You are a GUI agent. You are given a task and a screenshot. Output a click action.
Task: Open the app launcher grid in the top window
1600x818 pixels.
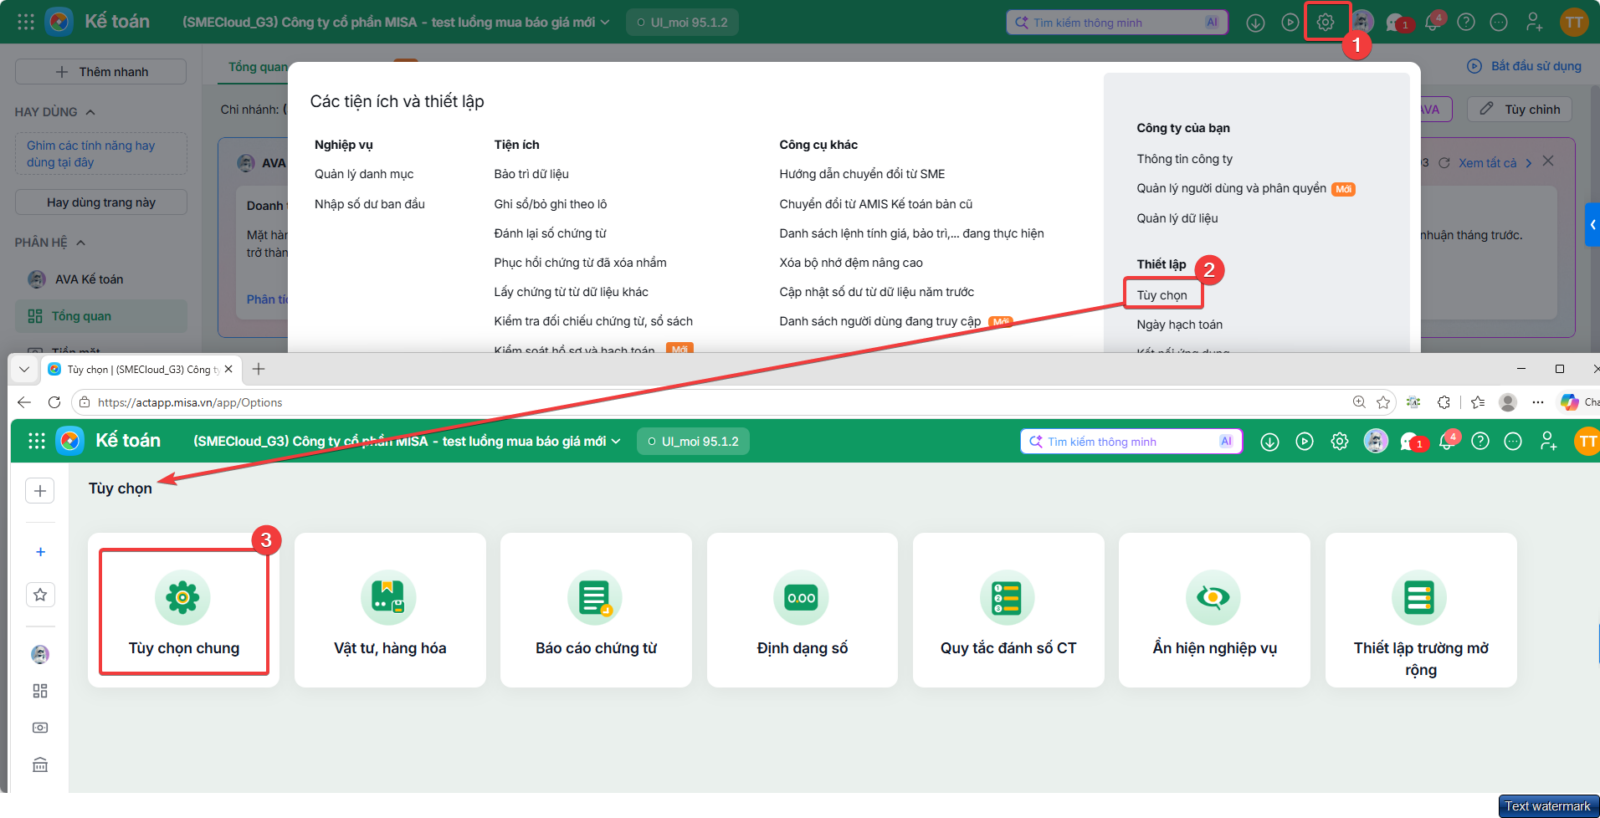[x=26, y=21]
